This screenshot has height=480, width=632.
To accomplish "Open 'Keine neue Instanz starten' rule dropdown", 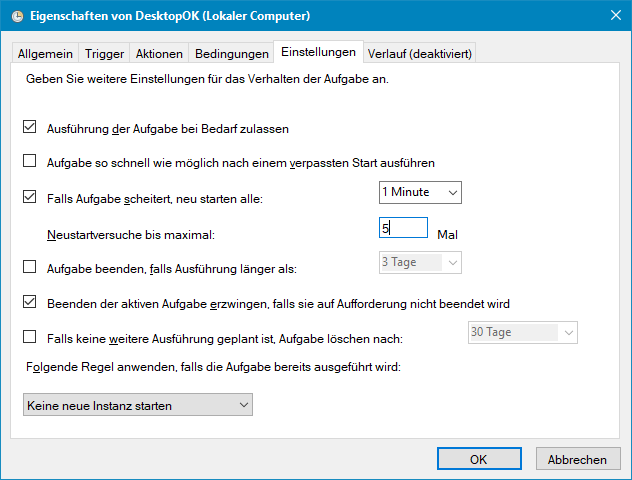I will [x=138, y=405].
